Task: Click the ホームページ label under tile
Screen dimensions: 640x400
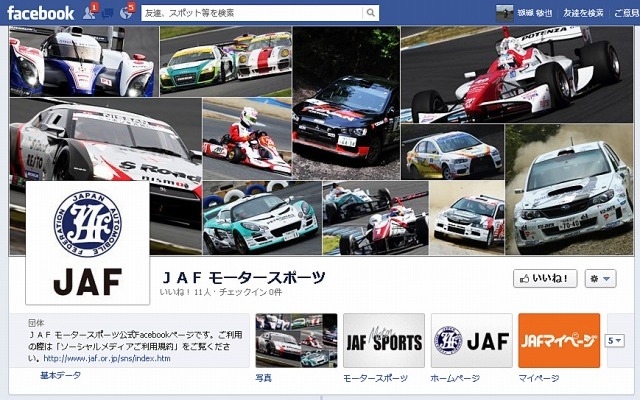Action: [x=455, y=378]
